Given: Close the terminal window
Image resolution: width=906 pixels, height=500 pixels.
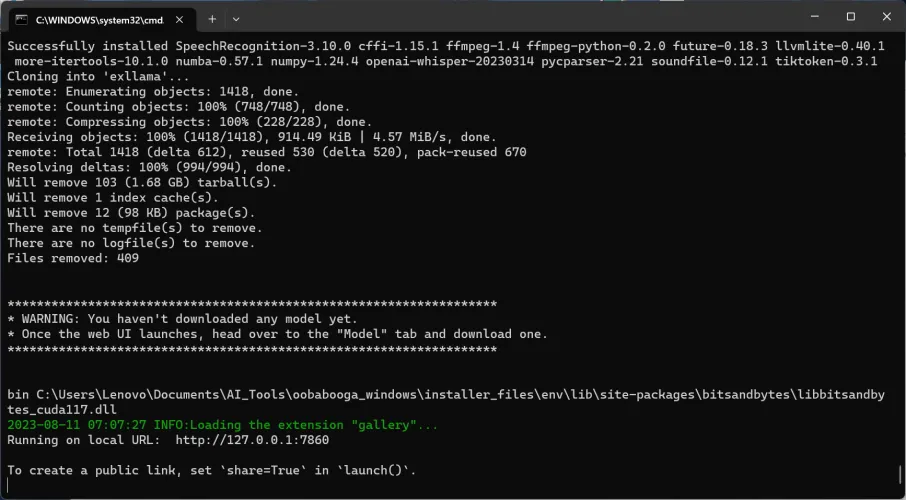Looking at the screenshot, I should (x=886, y=17).
